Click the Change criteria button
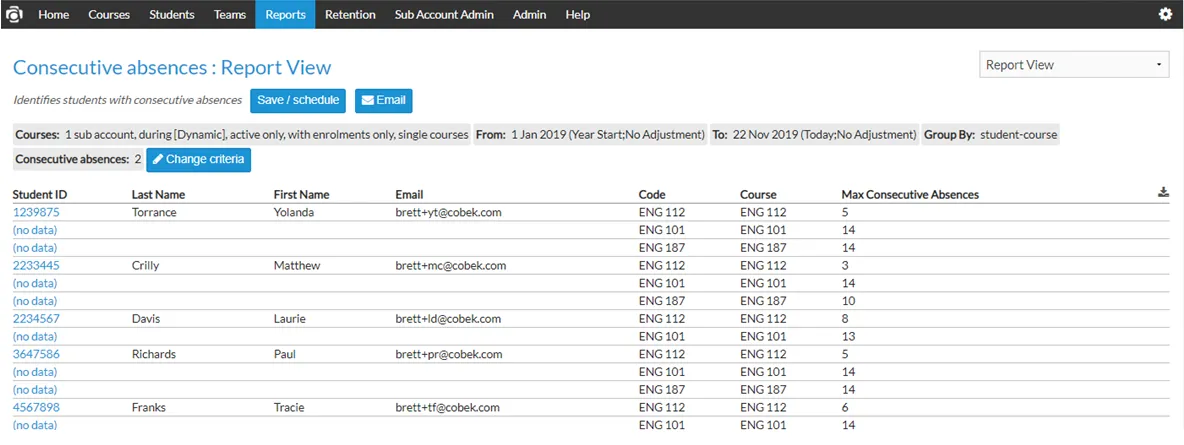 (x=199, y=159)
